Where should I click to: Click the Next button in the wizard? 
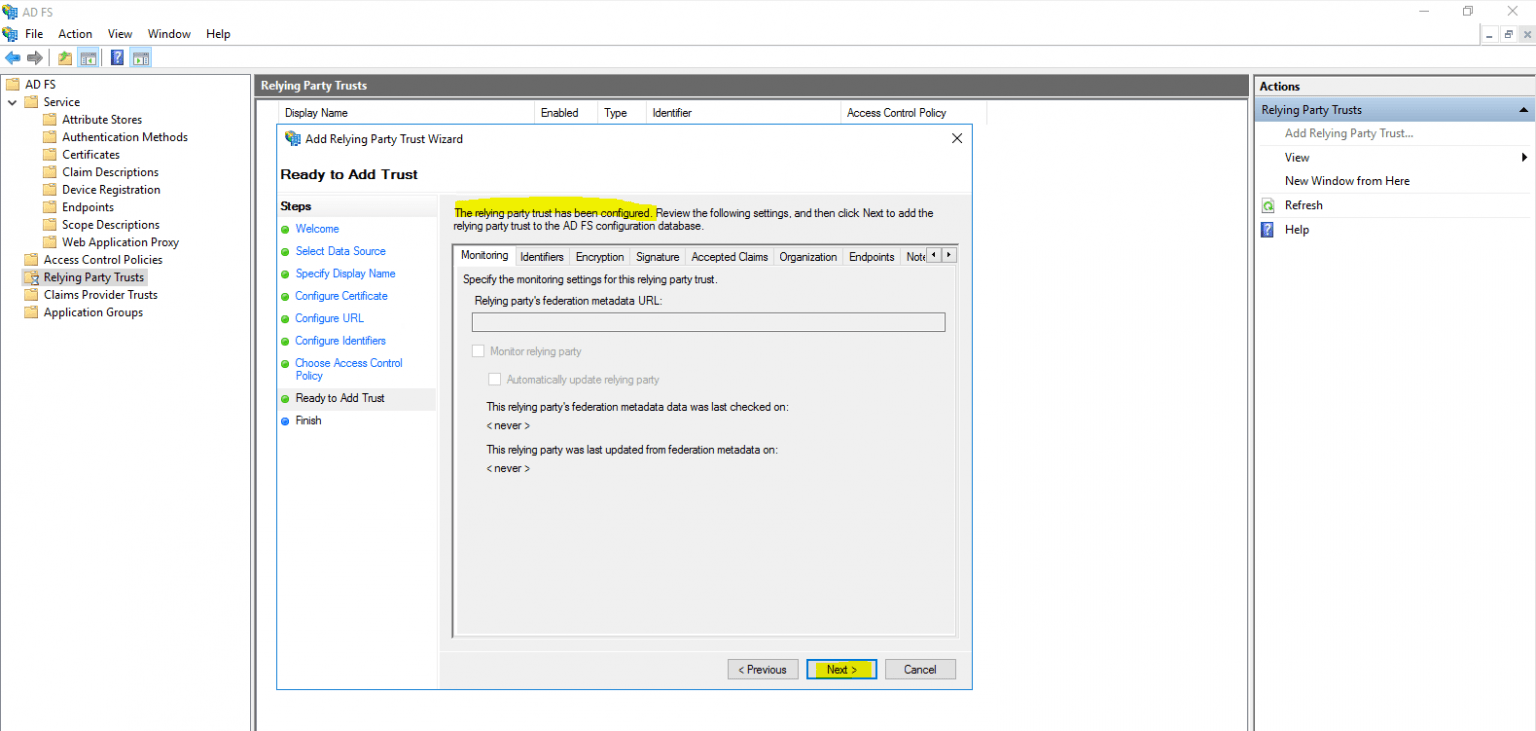tap(841, 669)
